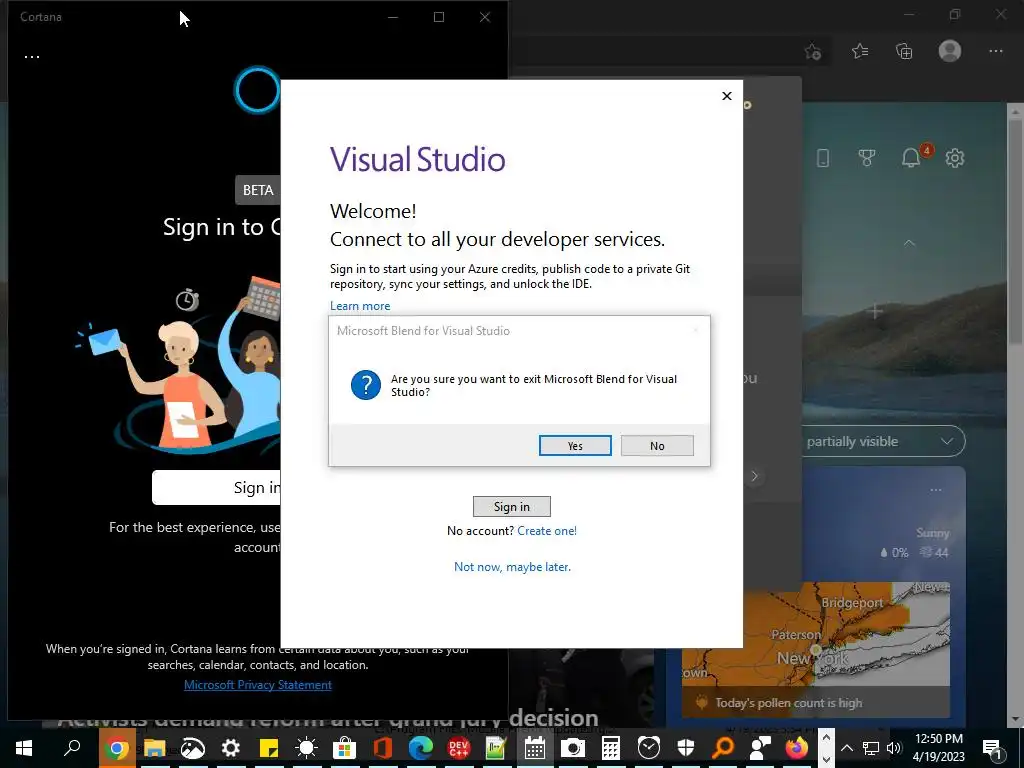Open File Explorer from taskbar
The image size is (1024, 768).
coord(155,748)
